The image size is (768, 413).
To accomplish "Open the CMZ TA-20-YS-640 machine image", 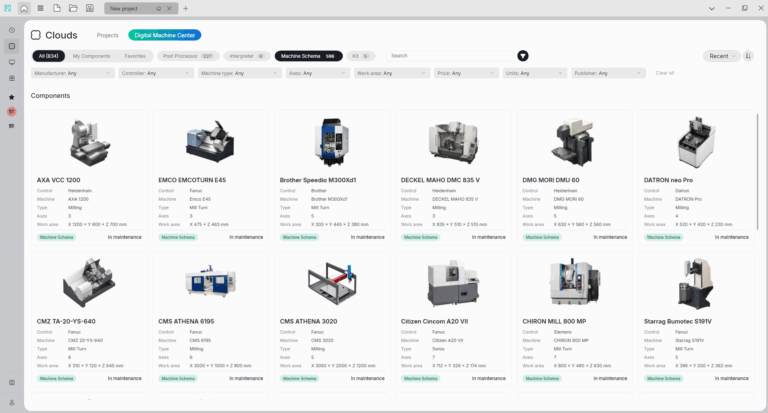I will (x=89, y=283).
